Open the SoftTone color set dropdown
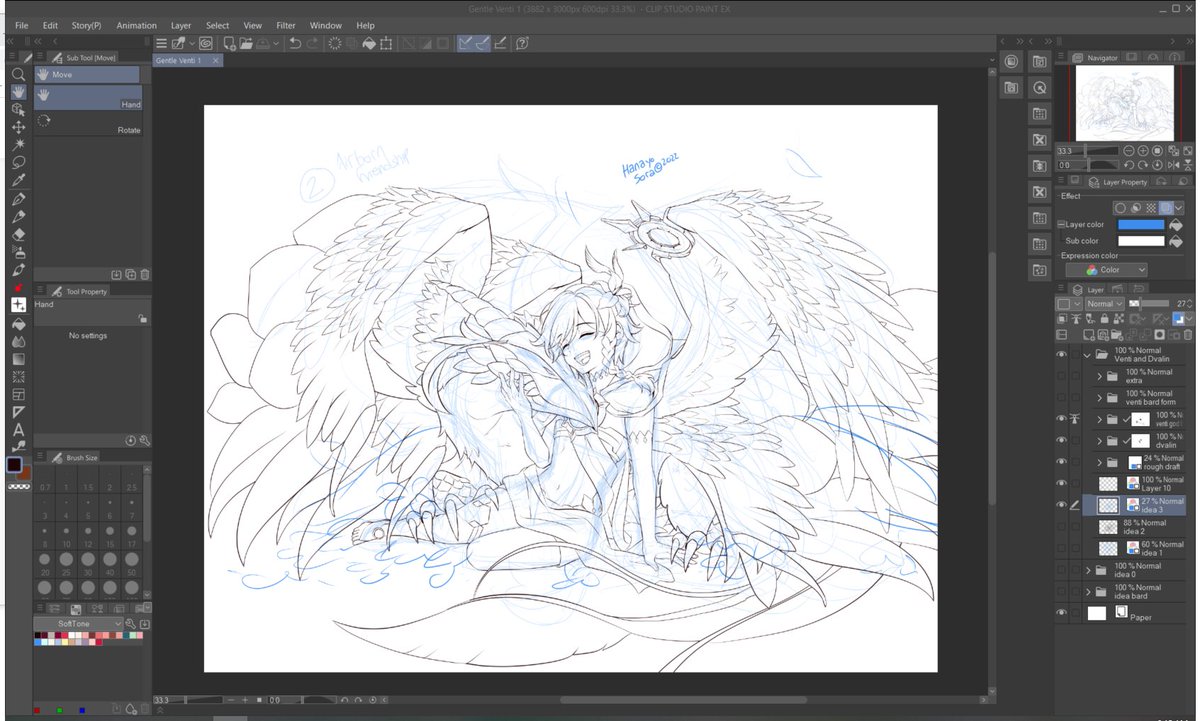 (79, 623)
